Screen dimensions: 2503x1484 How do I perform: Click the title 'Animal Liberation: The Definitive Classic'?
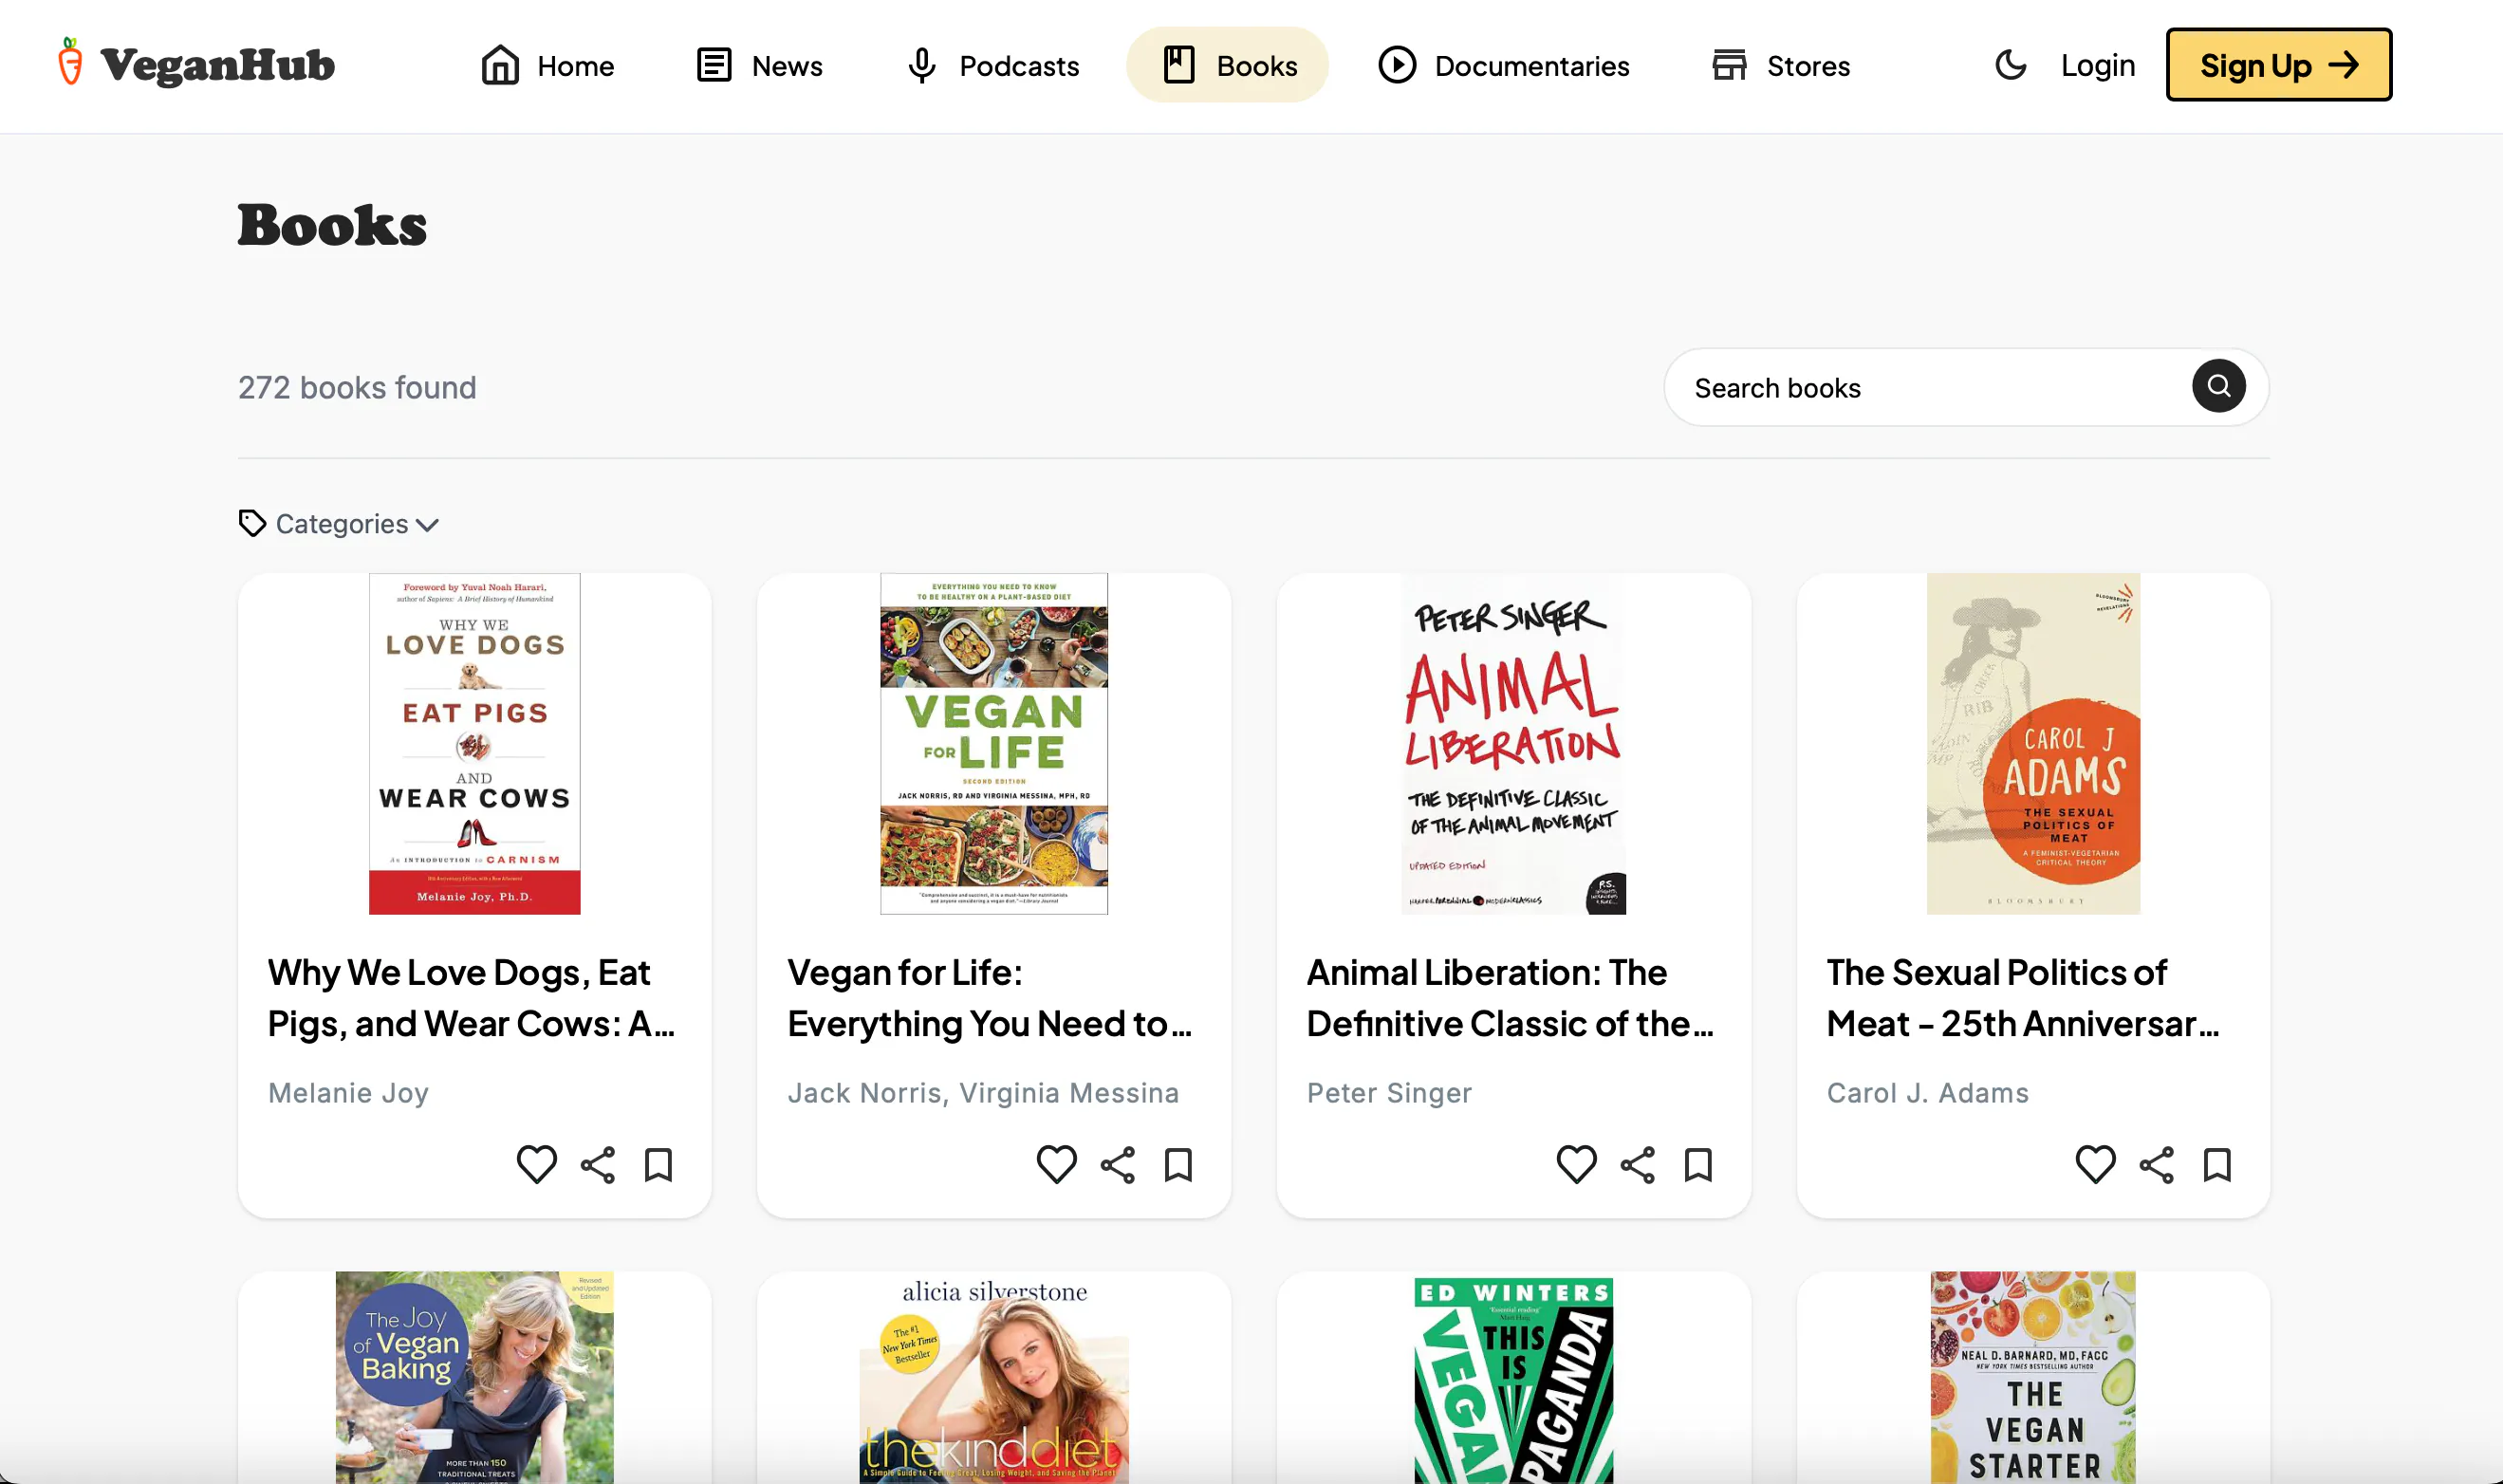coord(1510,997)
